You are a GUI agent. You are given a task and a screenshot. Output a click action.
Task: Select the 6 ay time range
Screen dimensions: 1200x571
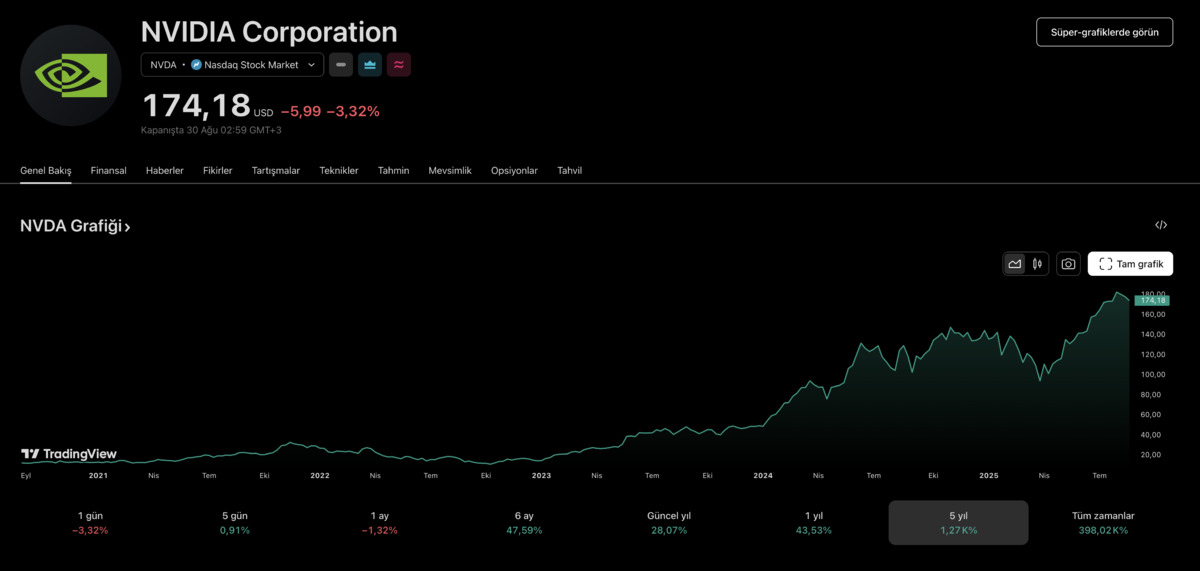point(524,523)
